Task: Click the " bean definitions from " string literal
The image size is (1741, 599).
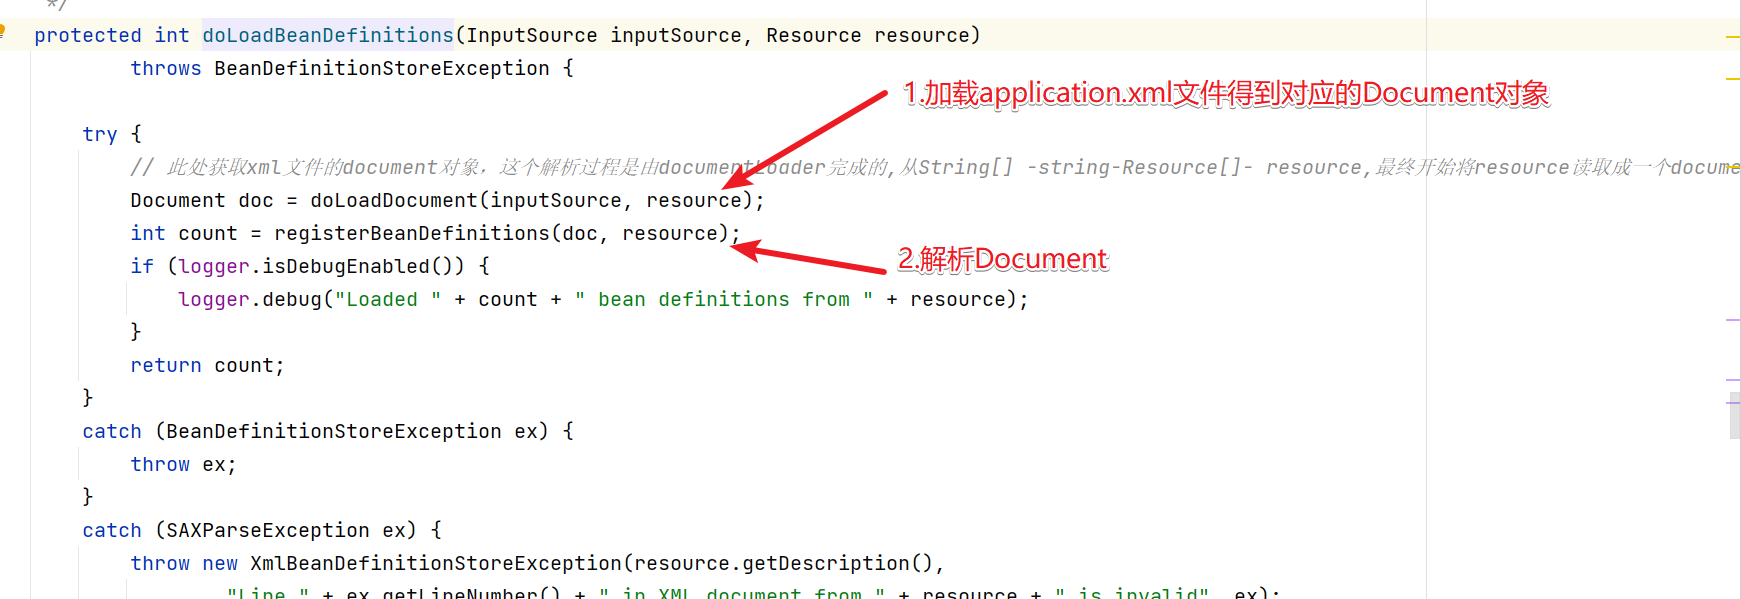Action: tap(724, 299)
